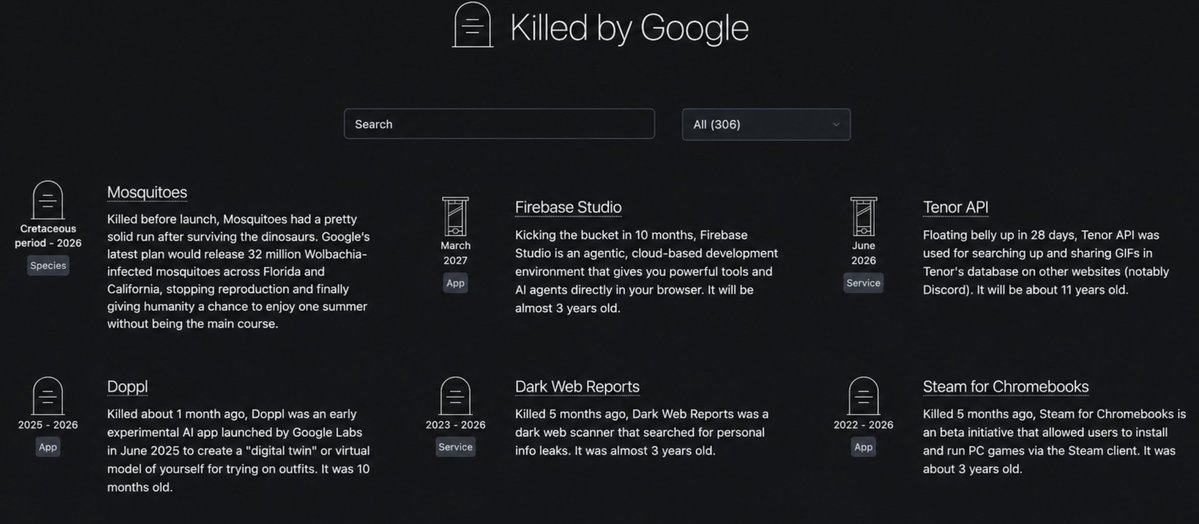Viewport: 1199px width, 524px height.
Task: Click the Cretaceous period - 2026 date text
Action: click(48, 236)
